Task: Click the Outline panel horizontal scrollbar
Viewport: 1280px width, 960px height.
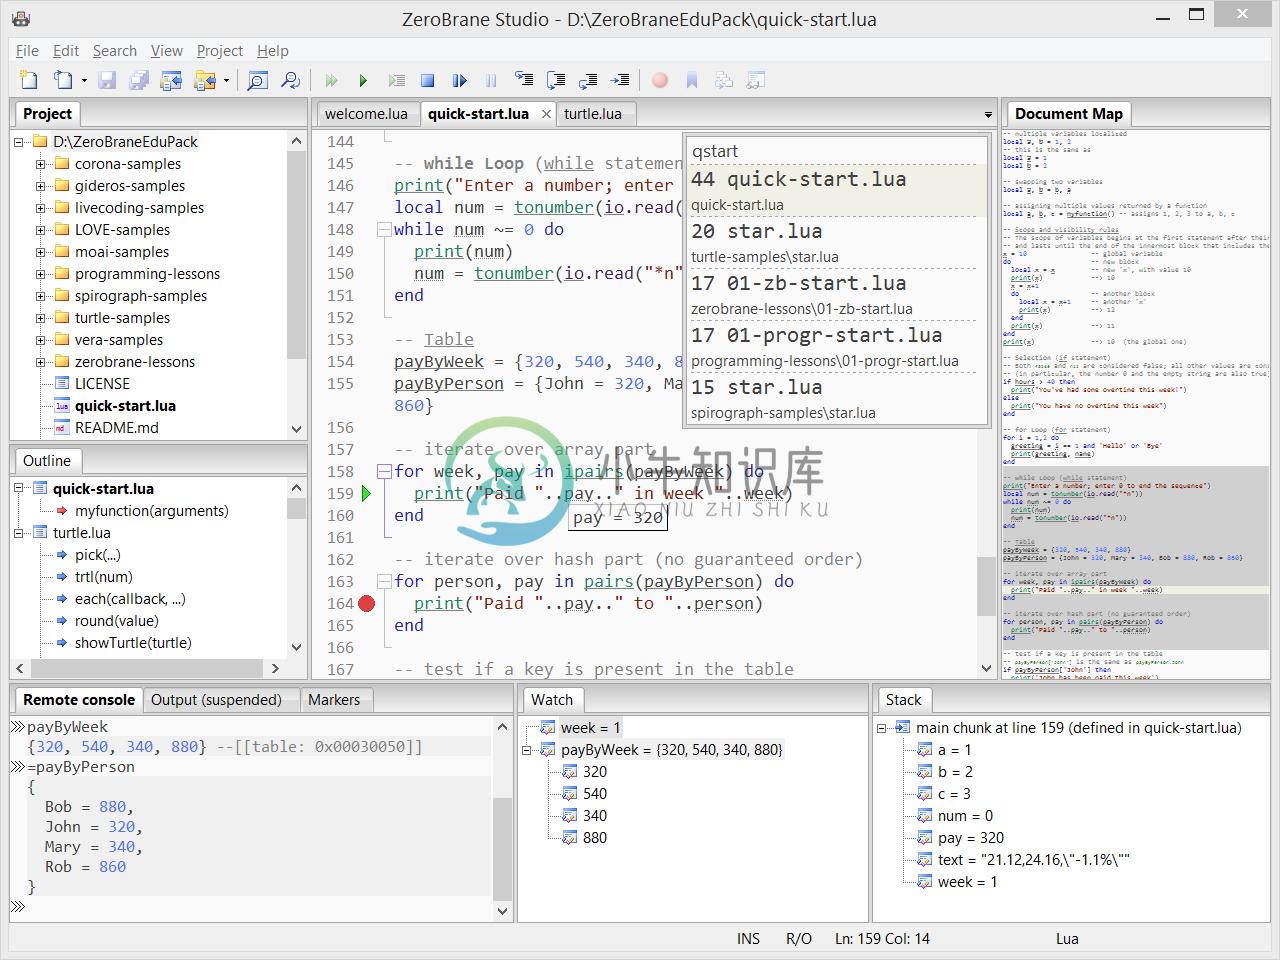Action: [147, 667]
